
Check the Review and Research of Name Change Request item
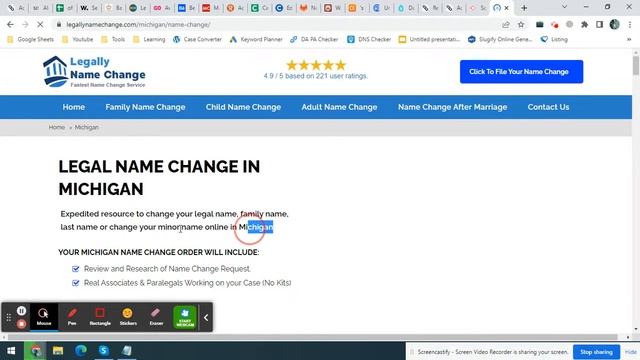pos(76,269)
